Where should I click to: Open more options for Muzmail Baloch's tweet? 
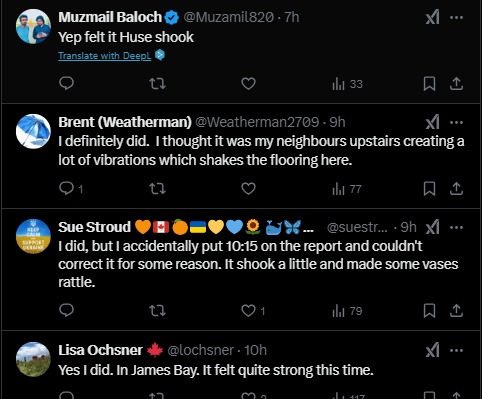click(456, 17)
